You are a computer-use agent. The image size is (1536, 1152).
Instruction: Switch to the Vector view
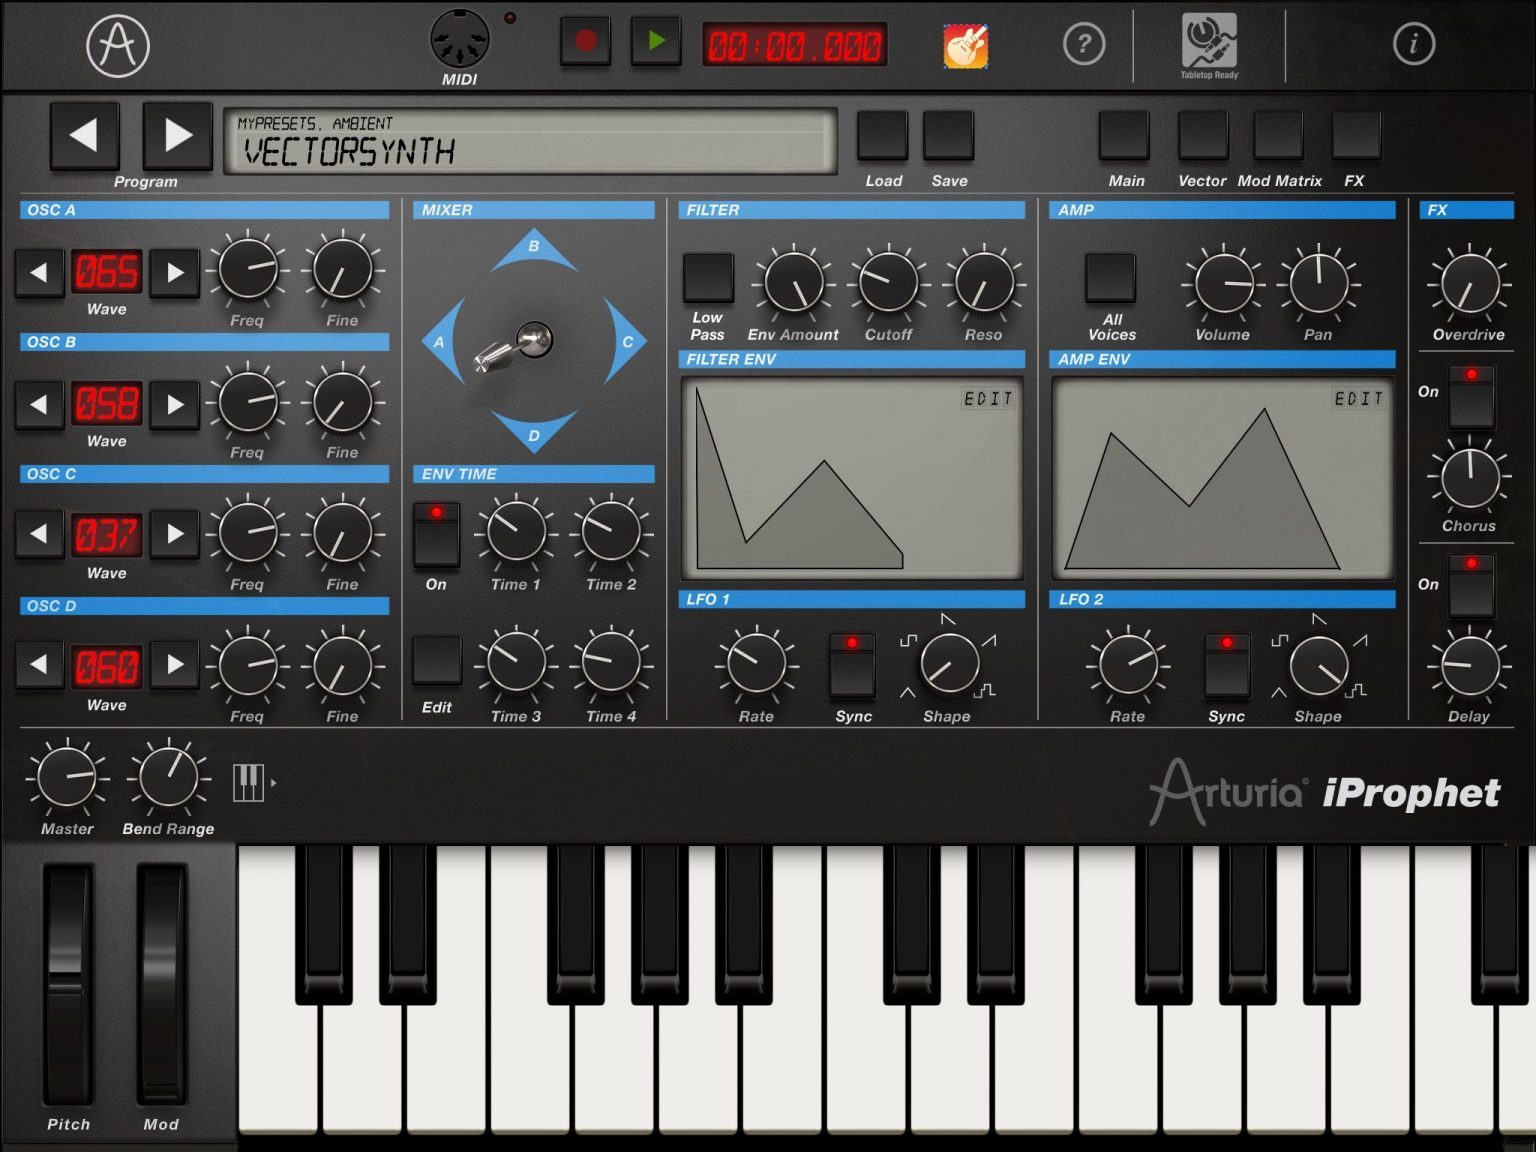click(1203, 133)
